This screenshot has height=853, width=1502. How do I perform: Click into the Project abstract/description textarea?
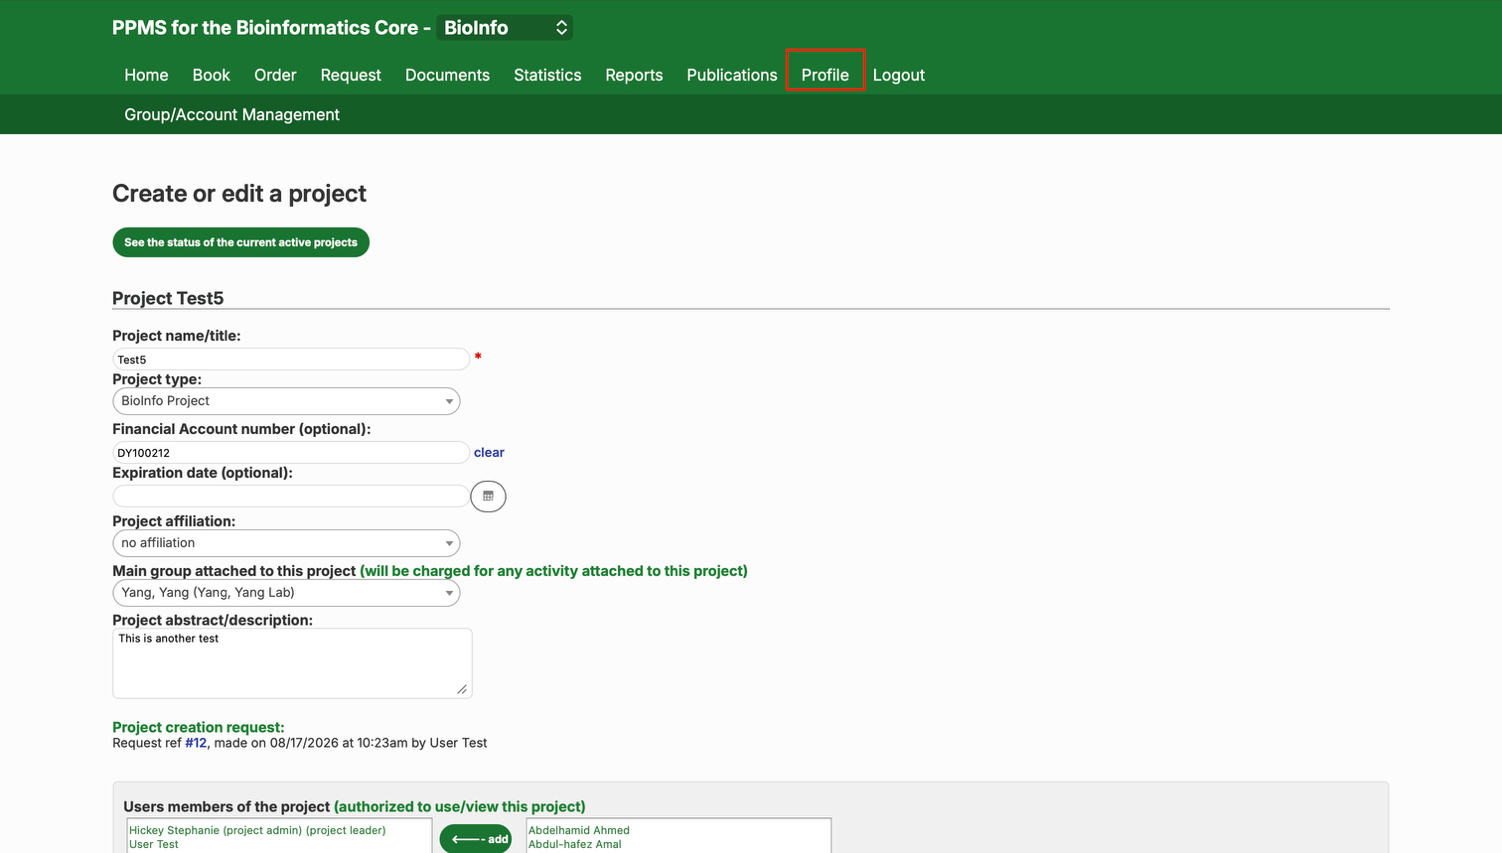click(292, 663)
